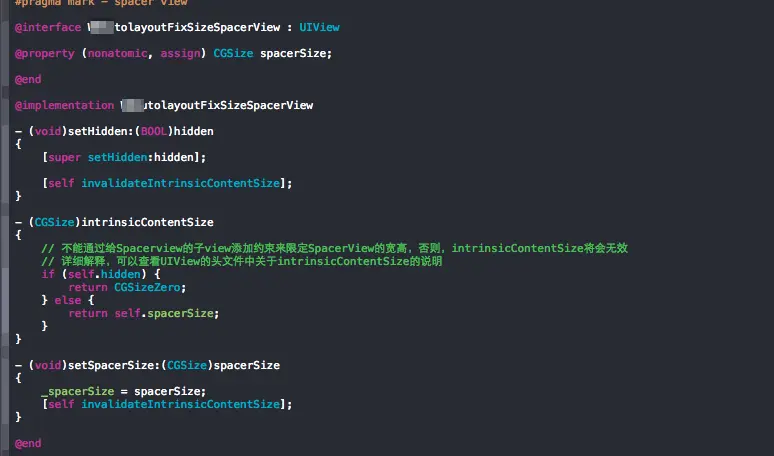The image size is (774, 456).
Task: Click the else keyword
Action: 68,301
